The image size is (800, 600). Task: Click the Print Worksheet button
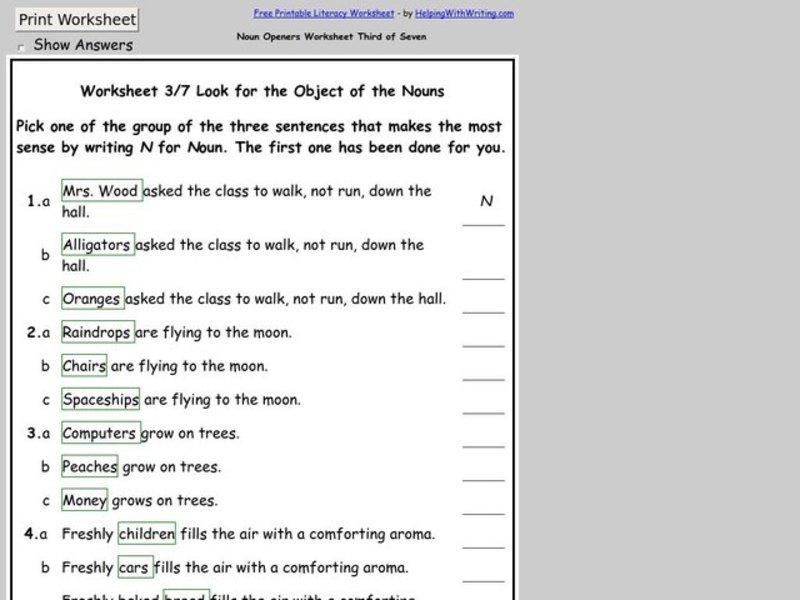click(75, 19)
